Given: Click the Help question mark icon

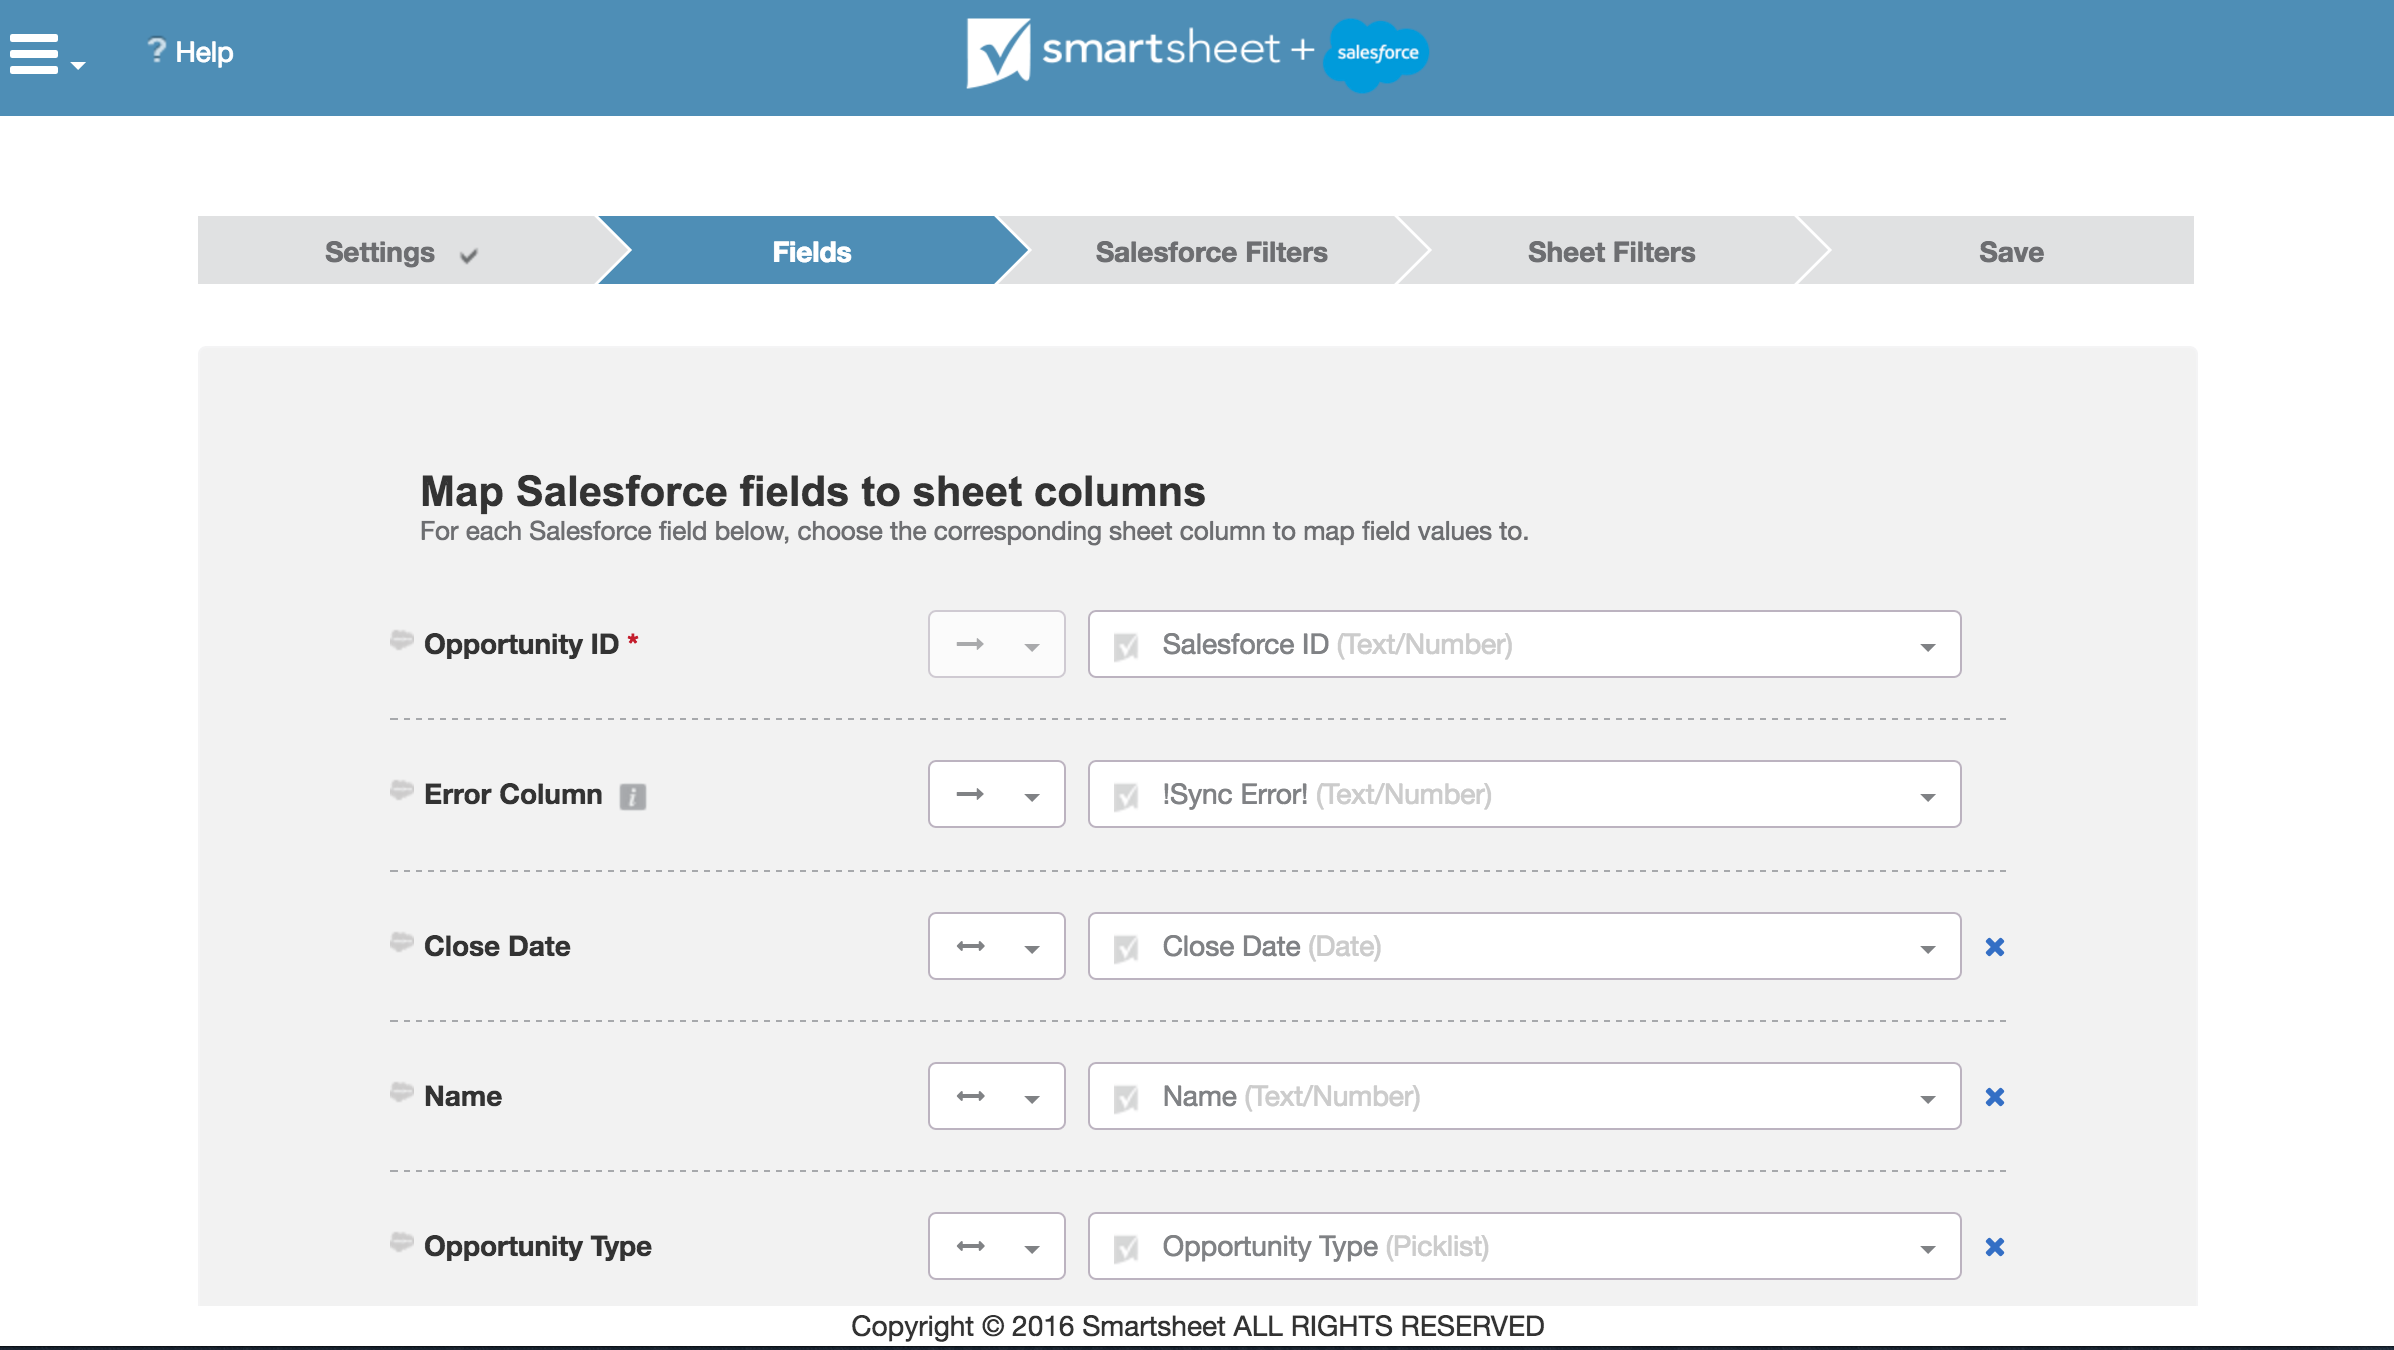Looking at the screenshot, I should pos(157,51).
